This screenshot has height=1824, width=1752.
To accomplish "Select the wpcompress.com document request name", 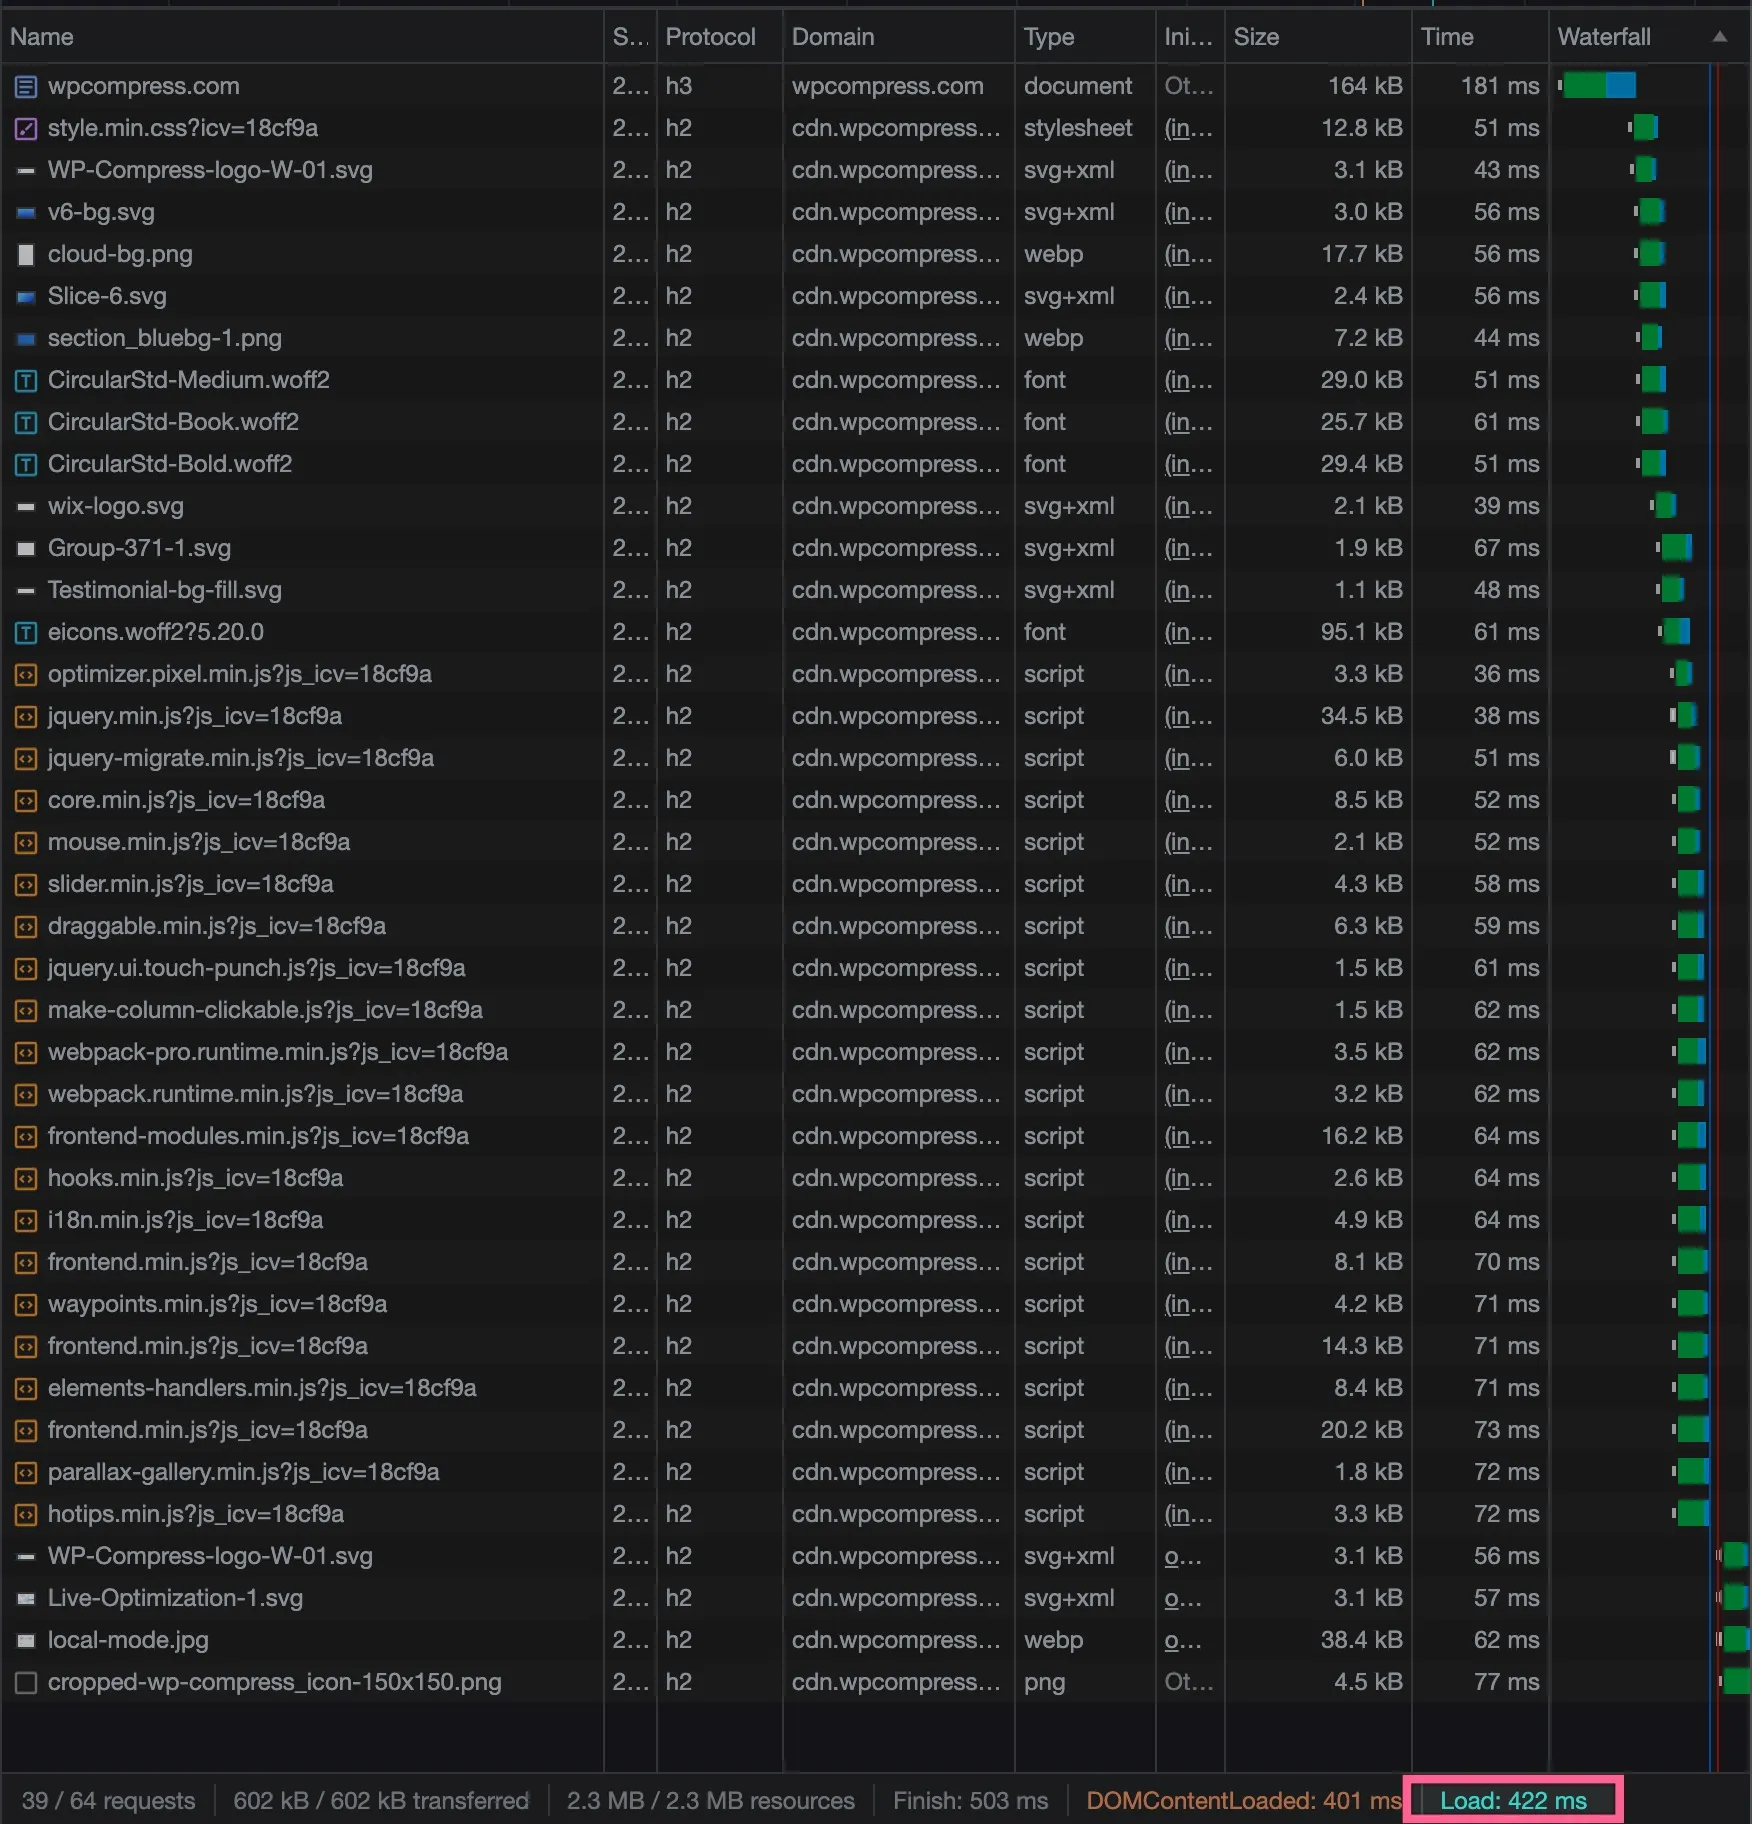I will pos(144,87).
